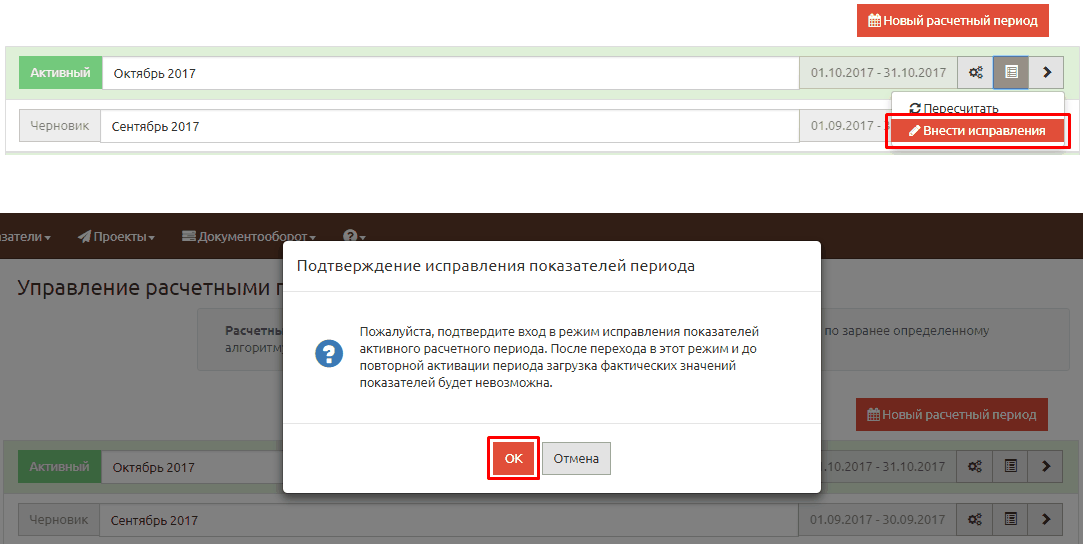1083x544 pixels.
Task: Click top Сентябрь 2017 name field
Action: click(449, 126)
